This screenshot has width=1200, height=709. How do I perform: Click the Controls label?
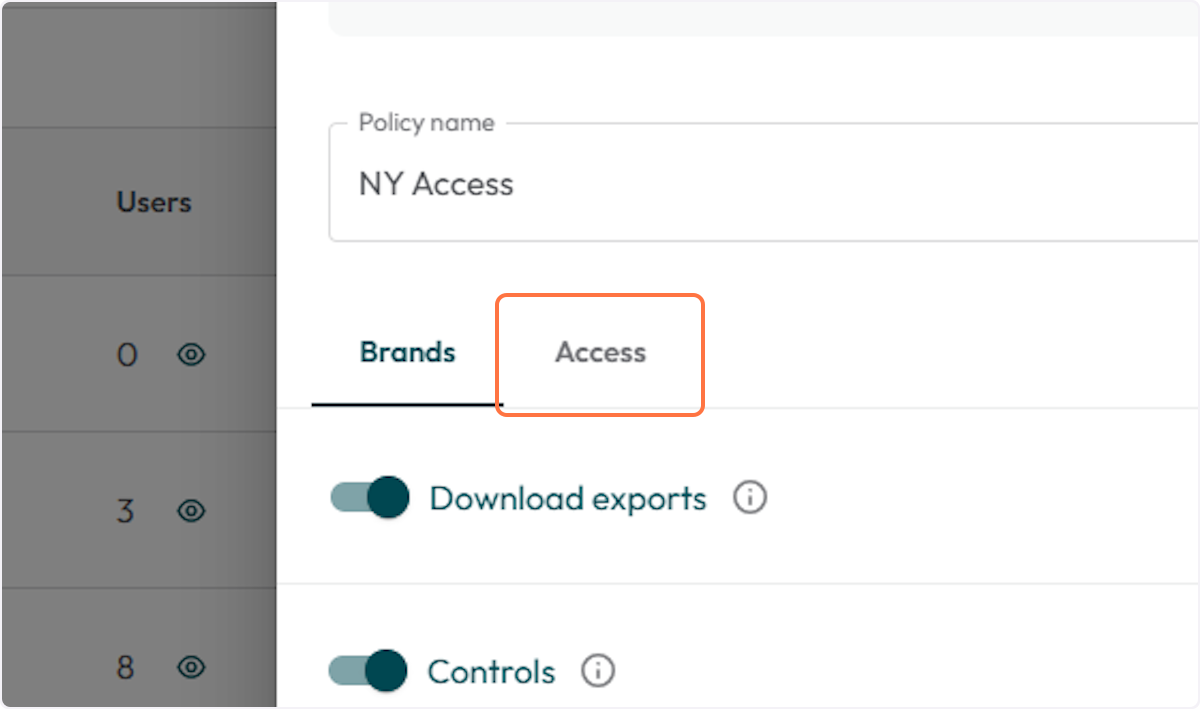click(491, 671)
